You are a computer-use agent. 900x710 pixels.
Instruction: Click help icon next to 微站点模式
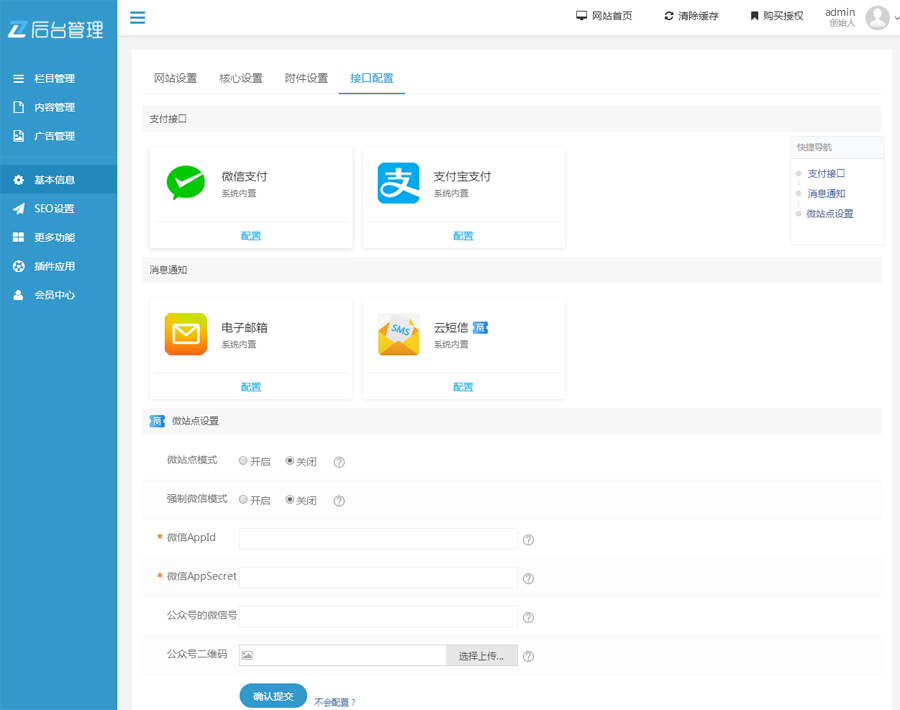(x=339, y=462)
